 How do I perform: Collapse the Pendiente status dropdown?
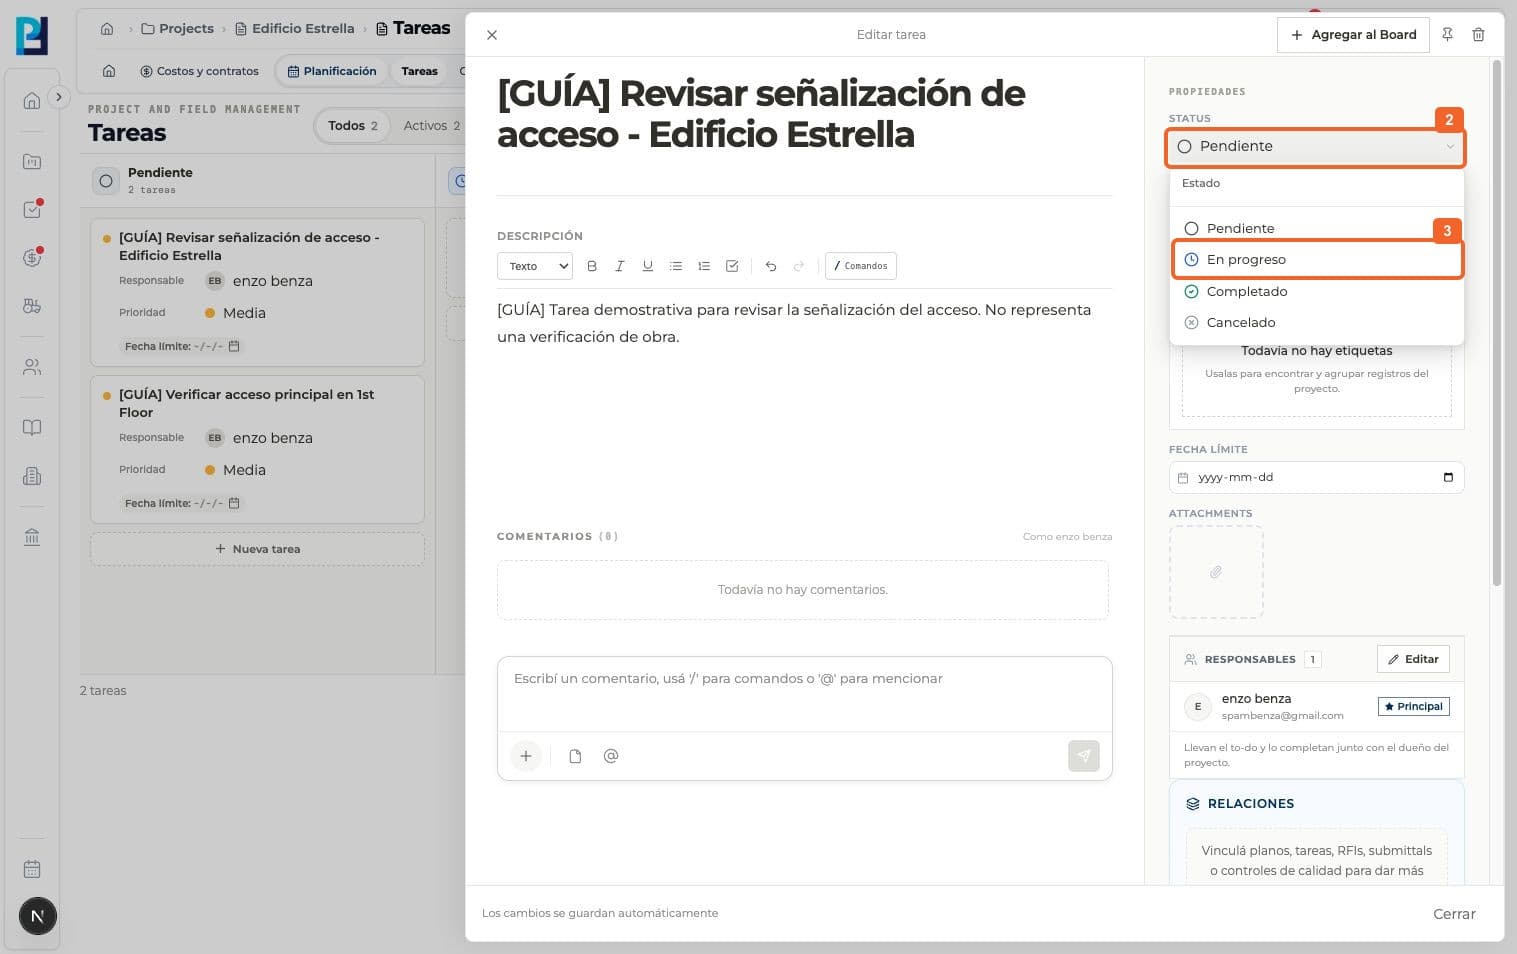point(1315,146)
